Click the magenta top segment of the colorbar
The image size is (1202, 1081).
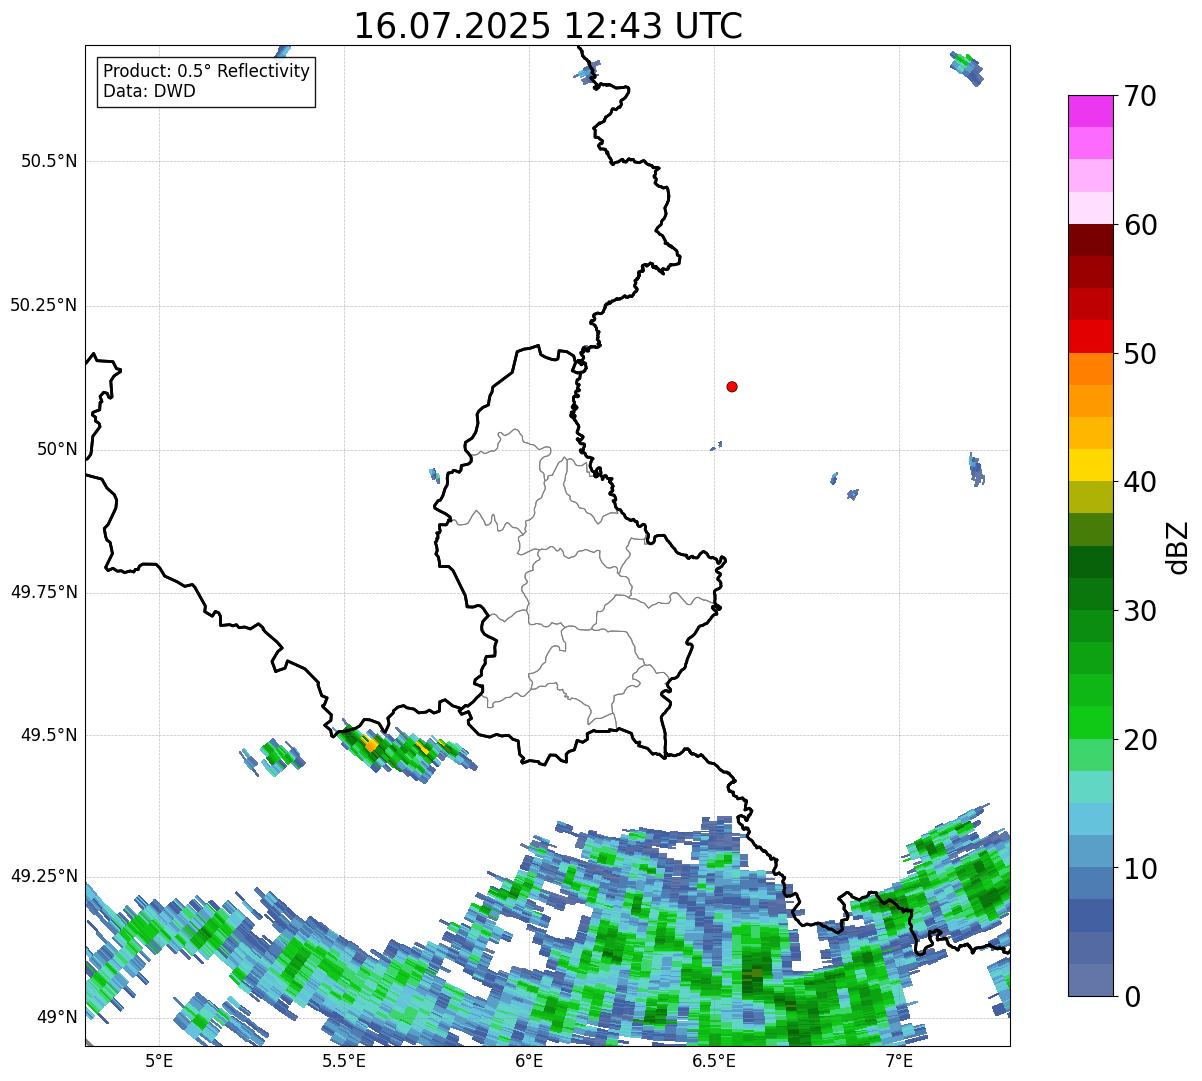click(1090, 111)
